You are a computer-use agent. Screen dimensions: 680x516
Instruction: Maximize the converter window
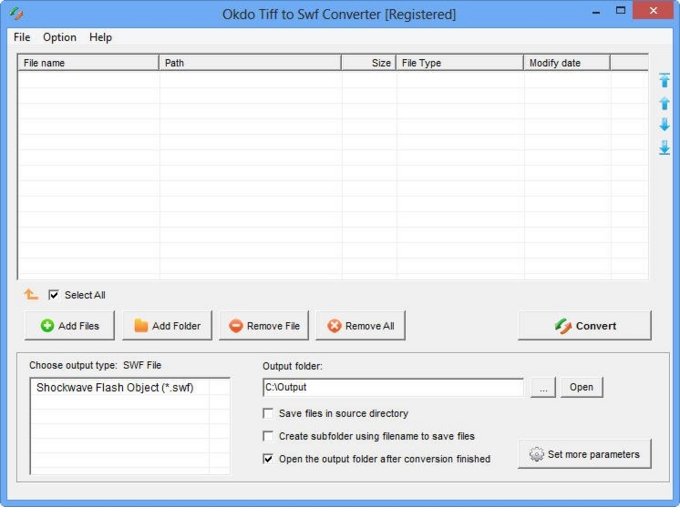coord(621,11)
